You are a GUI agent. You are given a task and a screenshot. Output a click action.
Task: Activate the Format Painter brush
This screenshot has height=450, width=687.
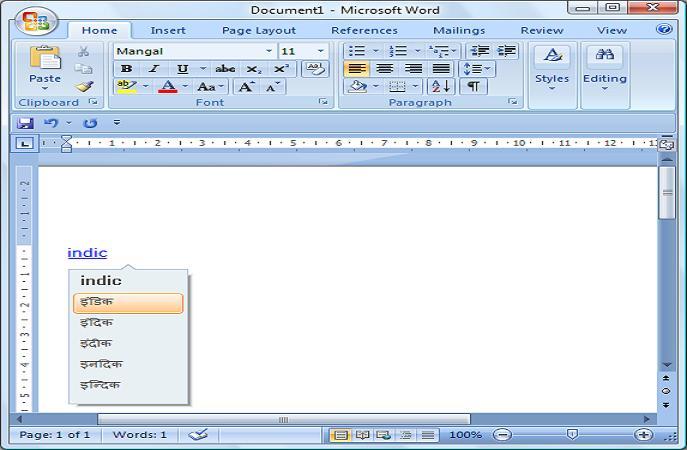pyautogui.click(x=84, y=86)
